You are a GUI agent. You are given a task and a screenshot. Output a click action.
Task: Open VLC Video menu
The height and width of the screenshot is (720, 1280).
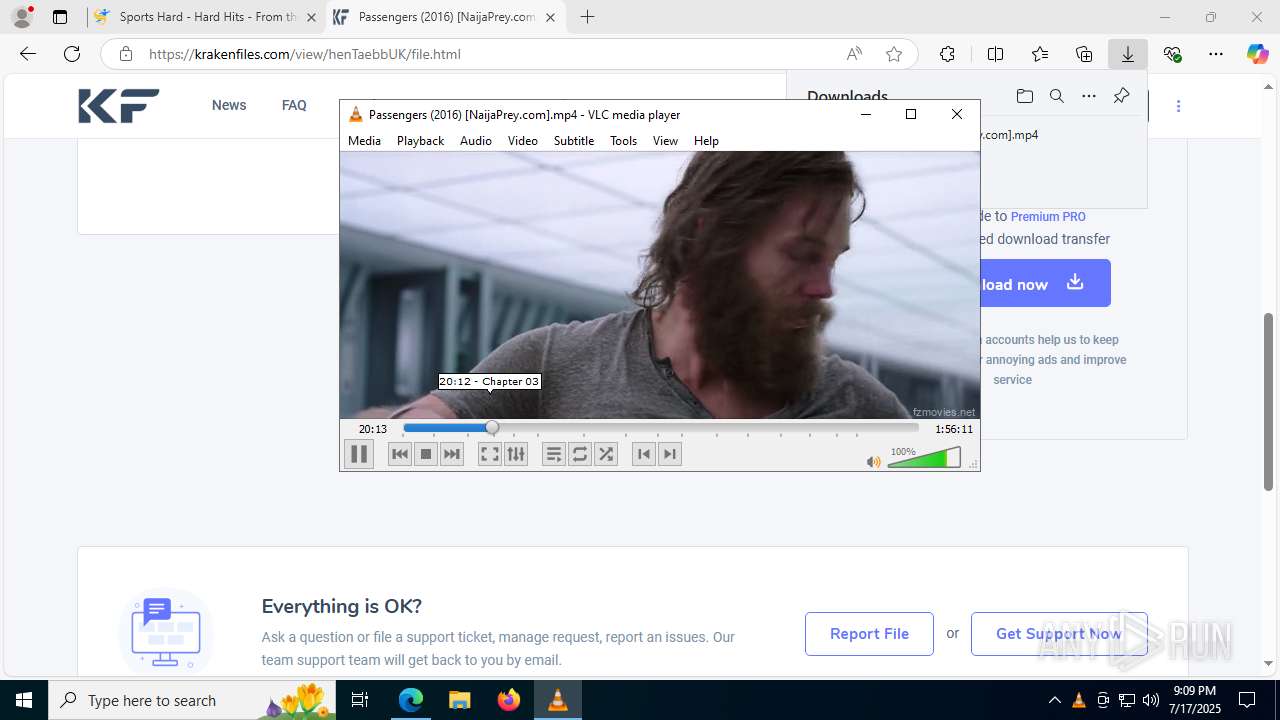pyautogui.click(x=523, y=141)
